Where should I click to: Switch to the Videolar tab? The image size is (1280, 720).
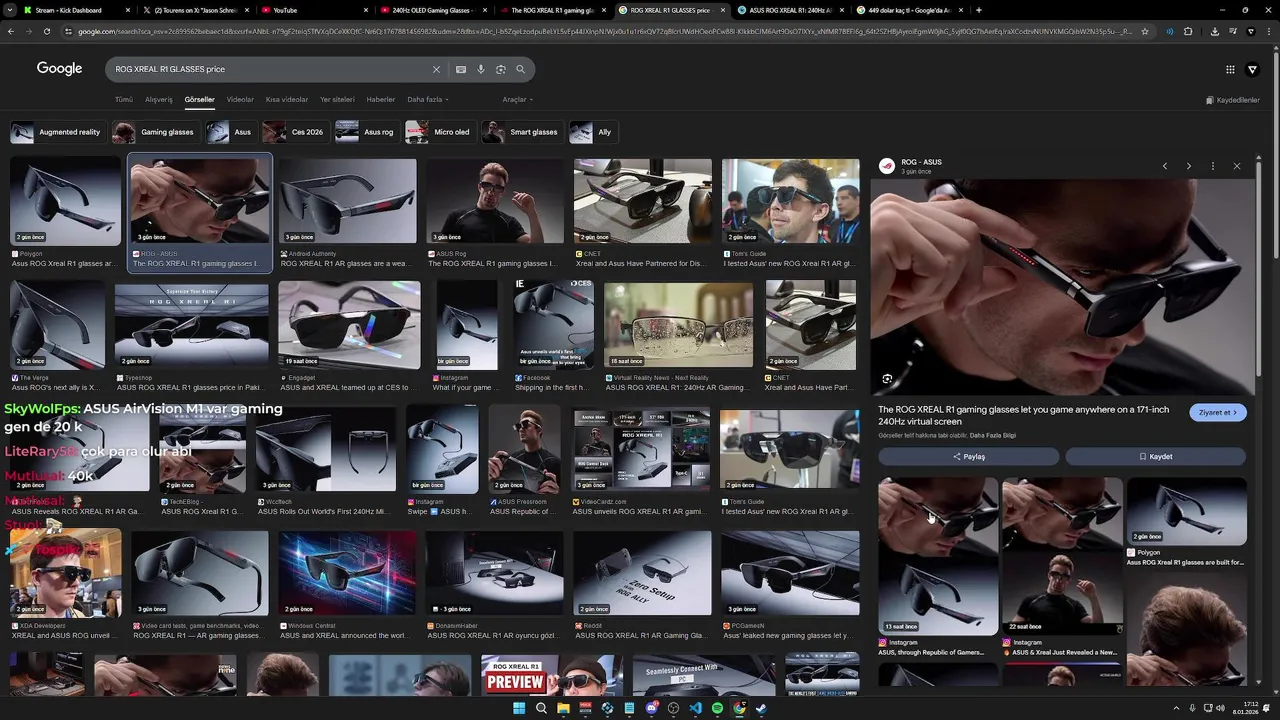240,100
